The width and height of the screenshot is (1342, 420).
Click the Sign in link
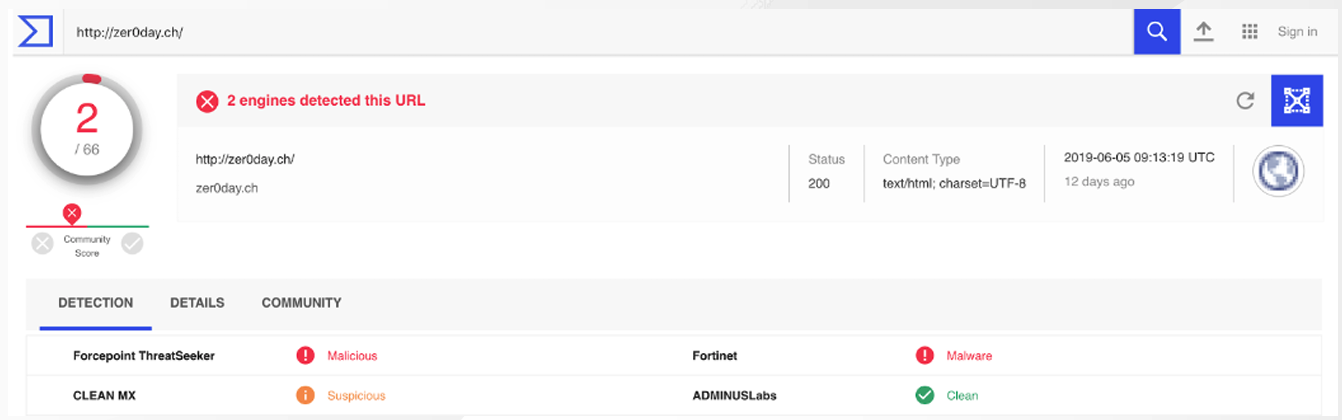(x=1297, y=32)
